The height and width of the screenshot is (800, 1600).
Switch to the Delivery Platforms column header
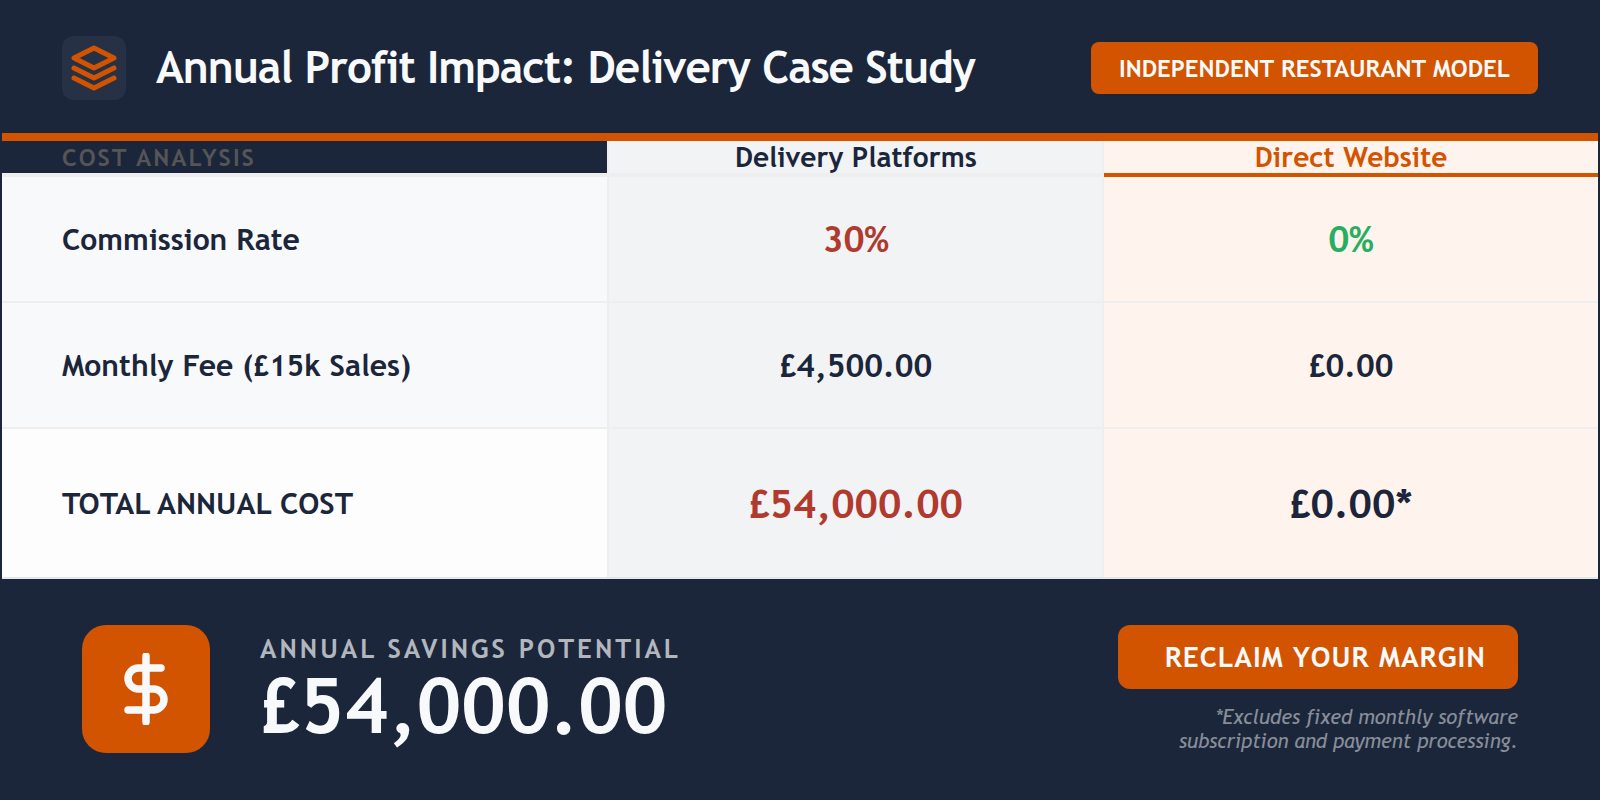855,157
